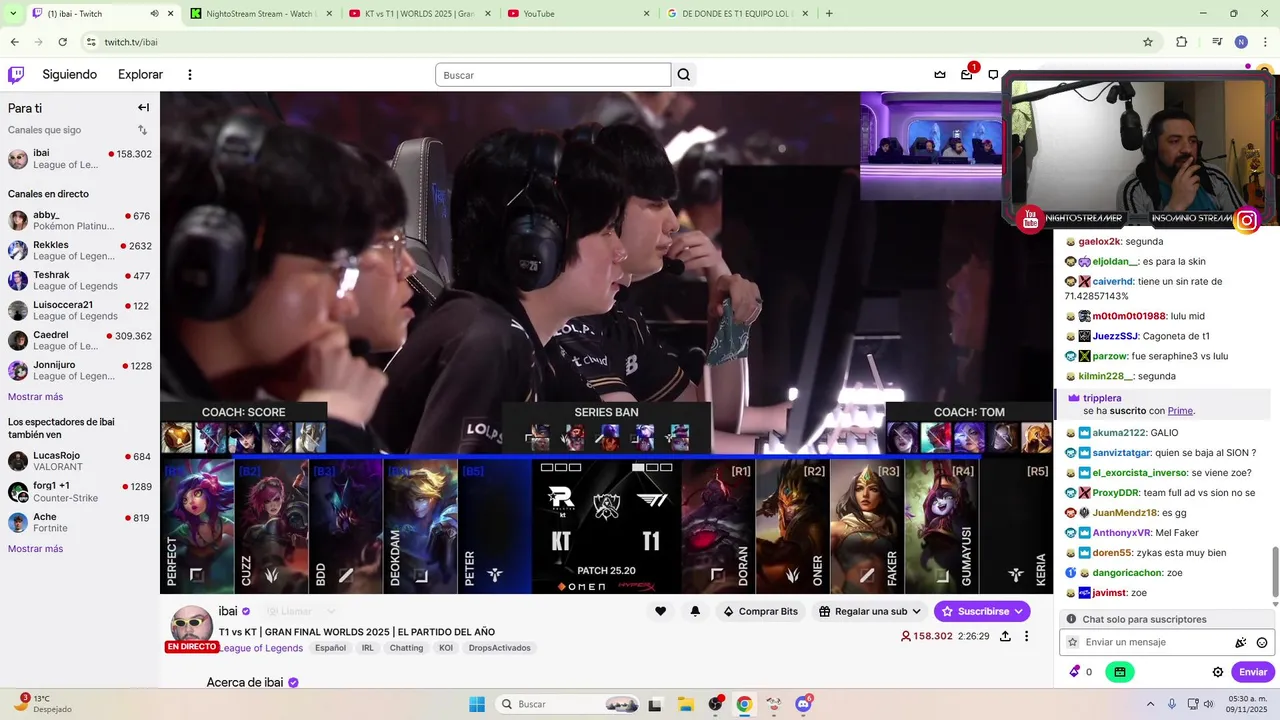Open Teshrak channel in sidebar
Screen dimensions: 1280x720
coord(80,281)
